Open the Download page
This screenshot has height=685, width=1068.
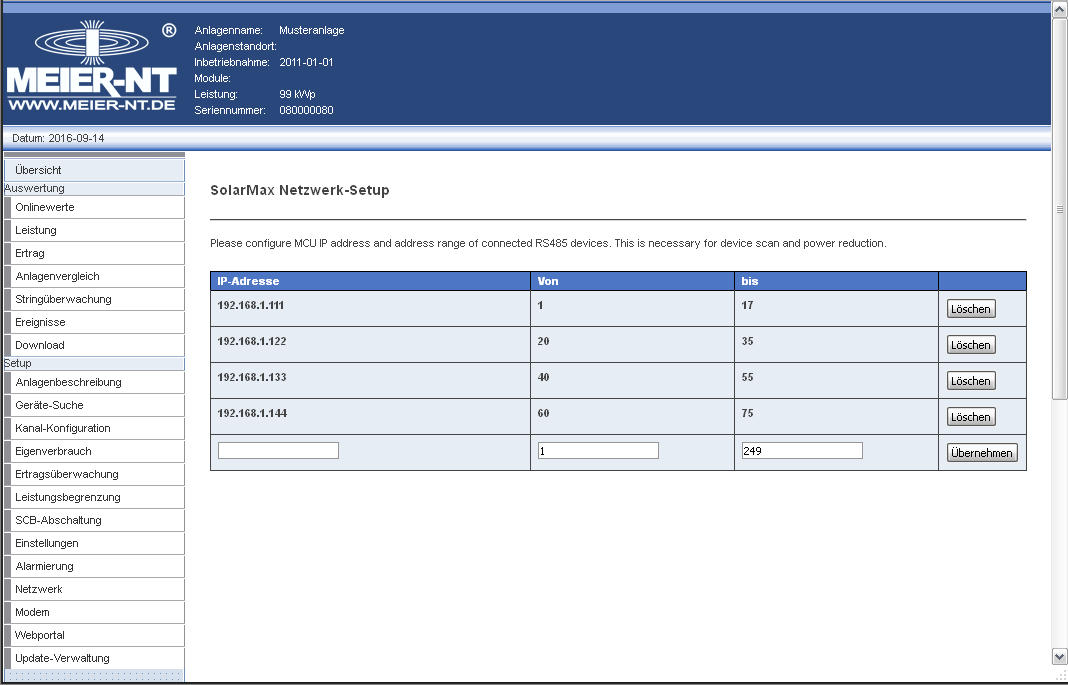(94, 345)
